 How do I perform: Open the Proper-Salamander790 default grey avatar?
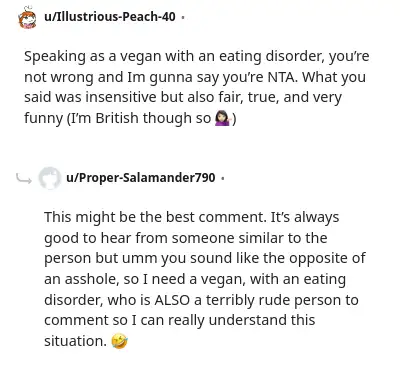(50, 178)
